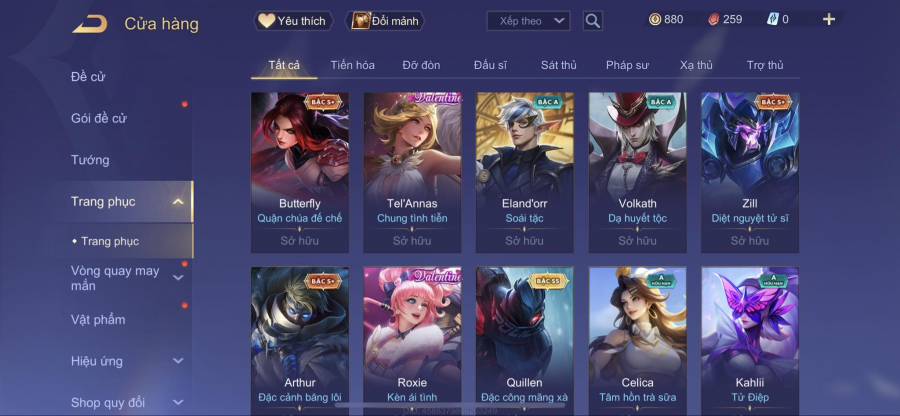Tap the plus icon to add currency
The image size is (900, 416).
click(829, 20)
